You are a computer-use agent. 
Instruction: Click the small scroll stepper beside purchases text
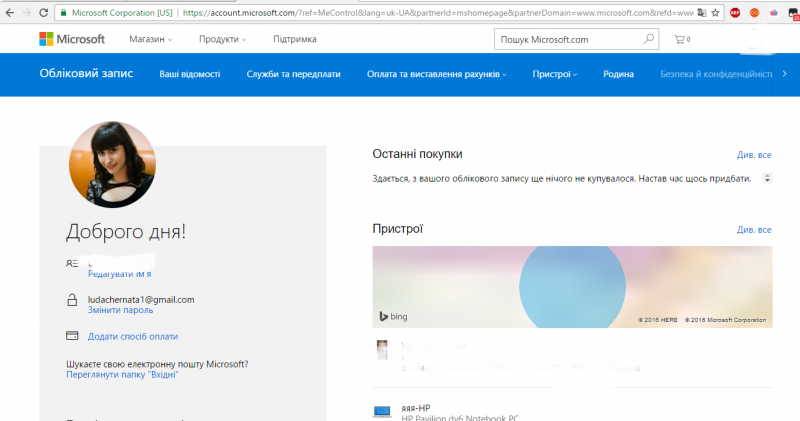(x=767, y=178)
